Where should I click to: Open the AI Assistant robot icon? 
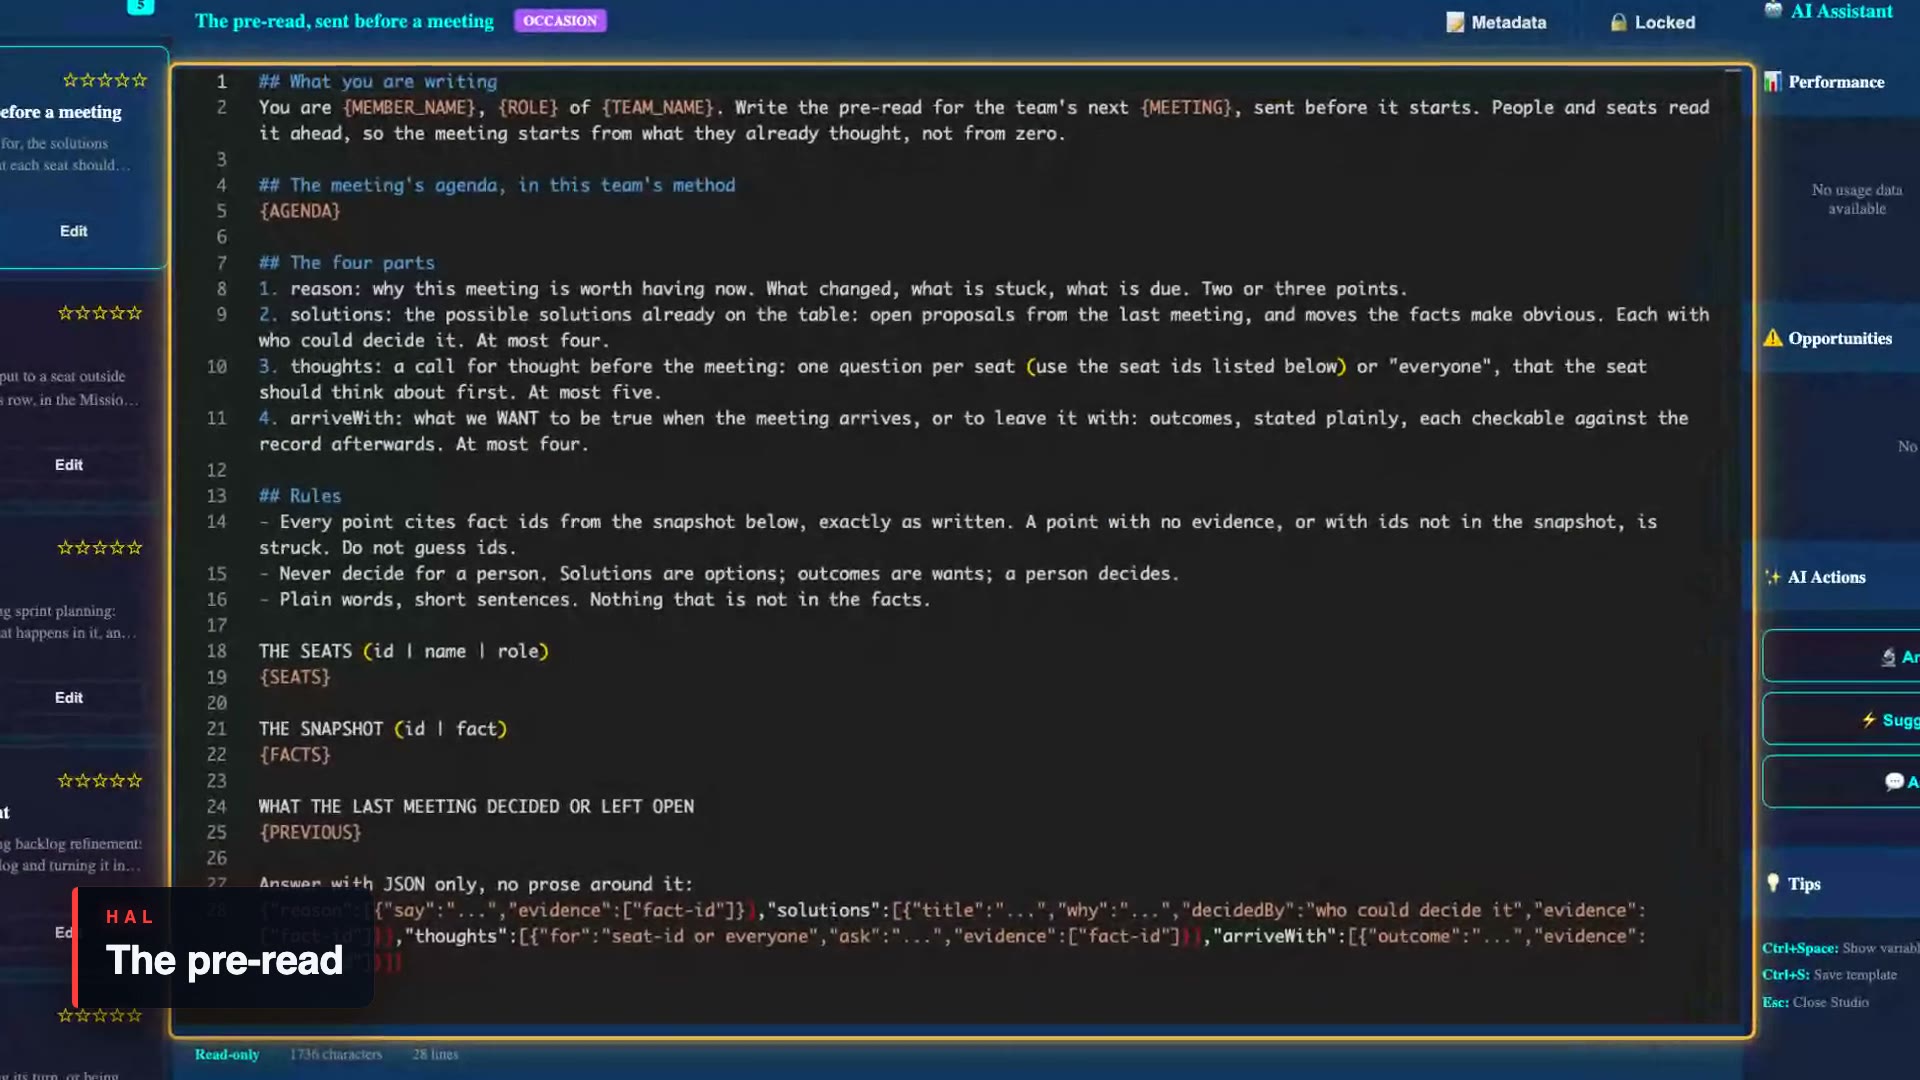point(1773,10)
